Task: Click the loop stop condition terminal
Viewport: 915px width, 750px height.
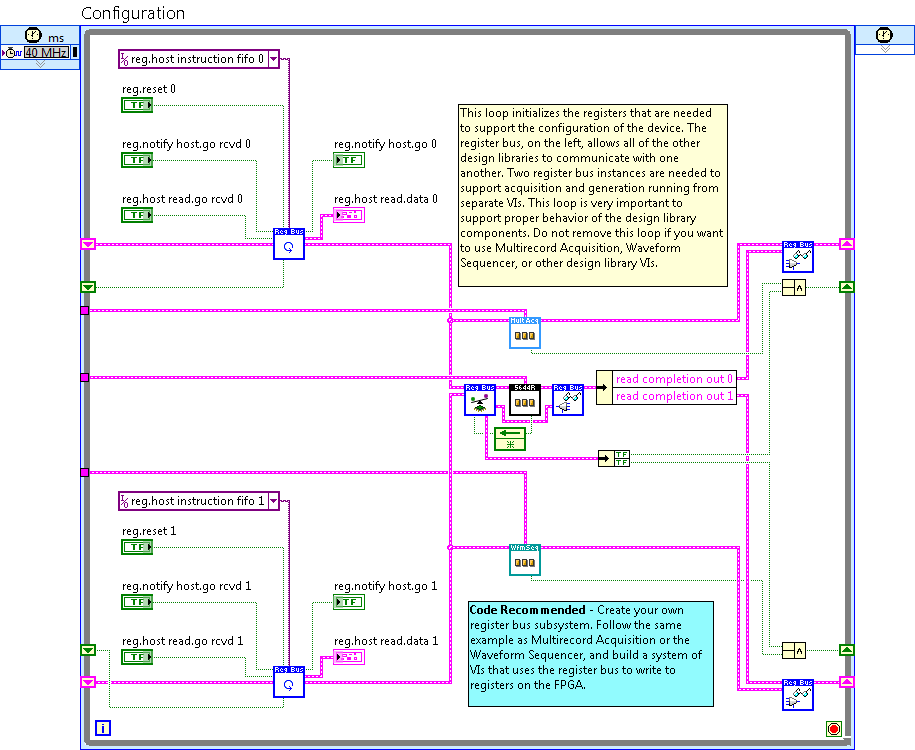Action: tap(832, 728)
